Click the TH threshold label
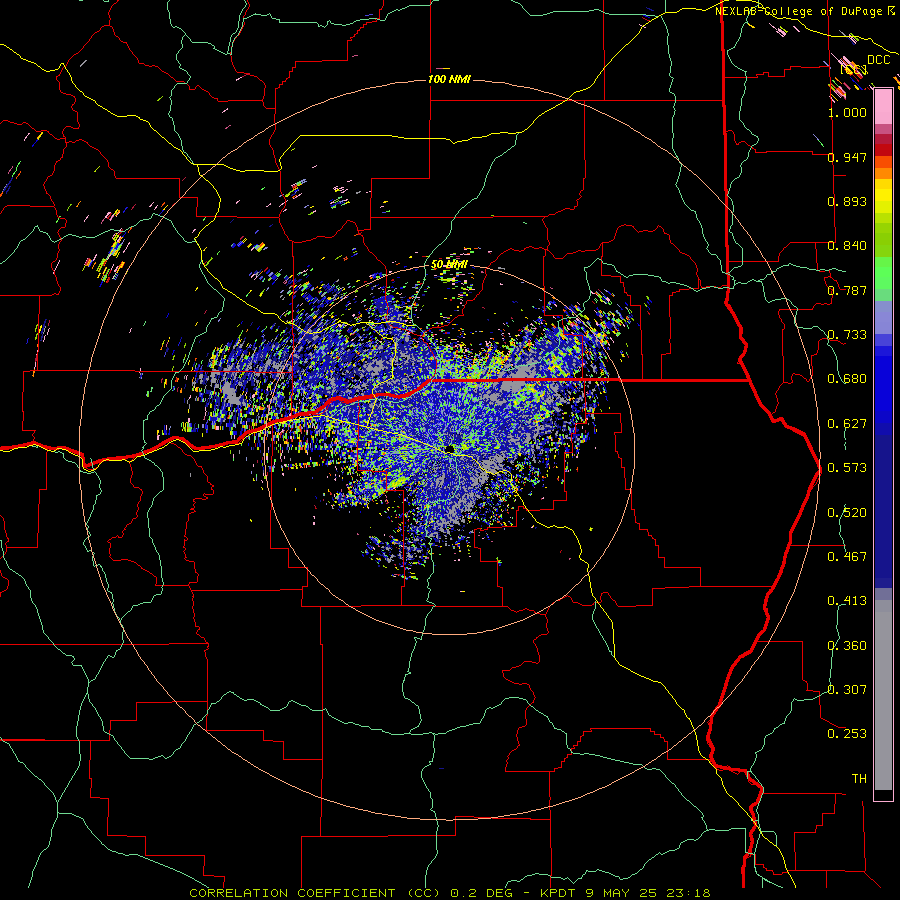This screenshot has width=900, height=900. [859, 779]
